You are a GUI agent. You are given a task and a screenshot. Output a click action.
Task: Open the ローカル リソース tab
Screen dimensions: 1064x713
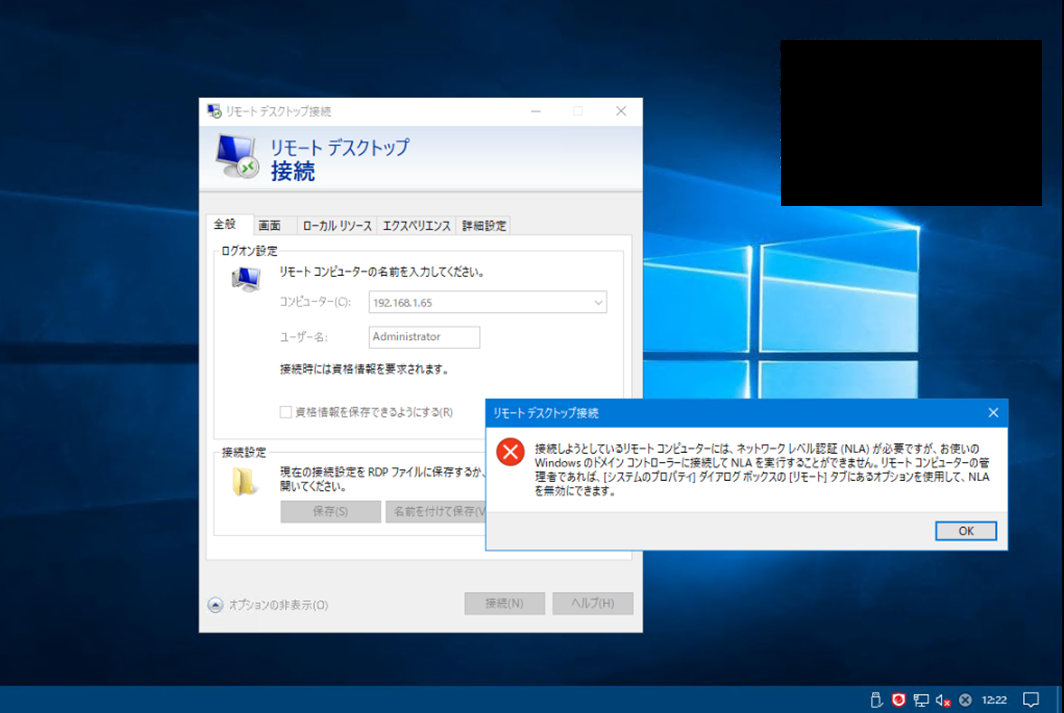337,226
